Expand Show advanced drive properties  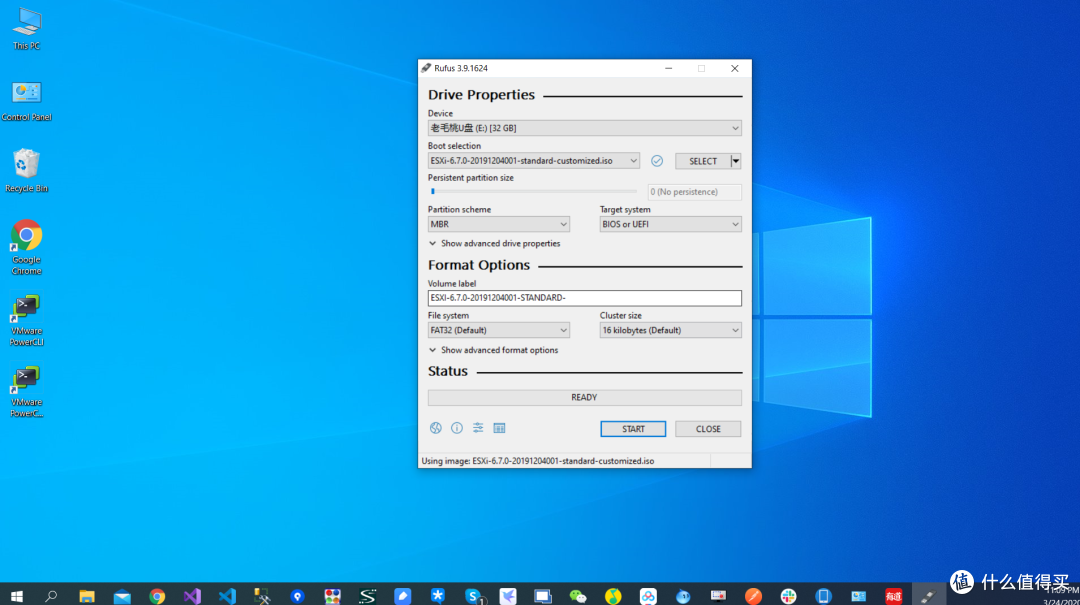(495, 243)
